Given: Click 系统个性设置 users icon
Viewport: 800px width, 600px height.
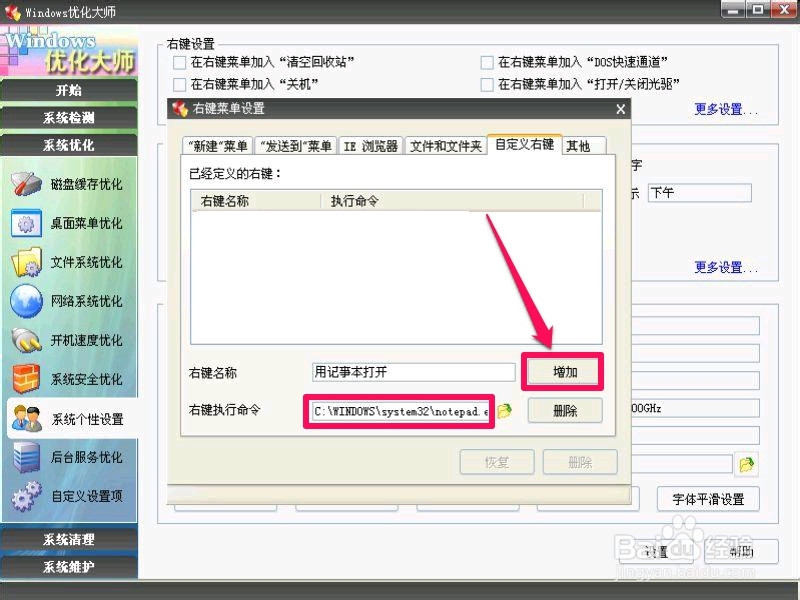Looking at the screenshot, I should click(x=27, y=418).
